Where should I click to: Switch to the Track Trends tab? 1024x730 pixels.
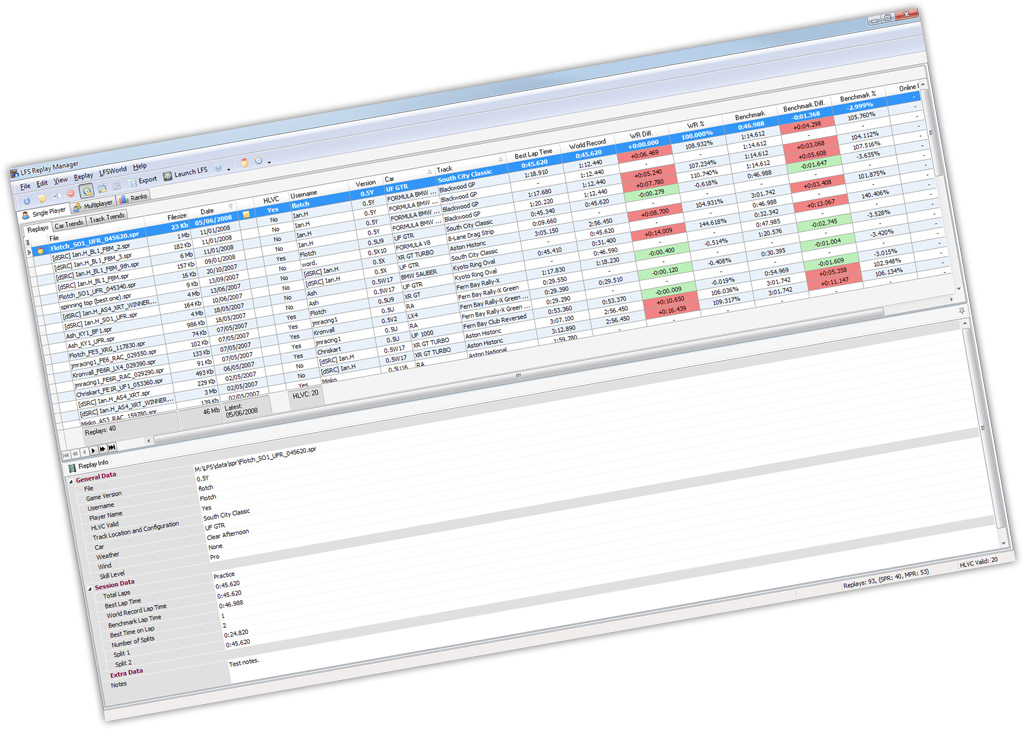click(x=106, y=217)
